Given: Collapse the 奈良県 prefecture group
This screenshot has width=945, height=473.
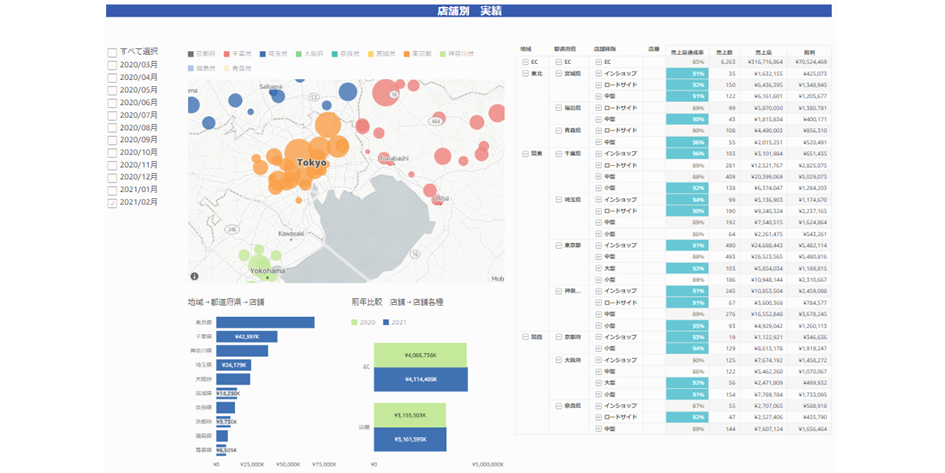Looking at the screenshot, I should 559,406.
